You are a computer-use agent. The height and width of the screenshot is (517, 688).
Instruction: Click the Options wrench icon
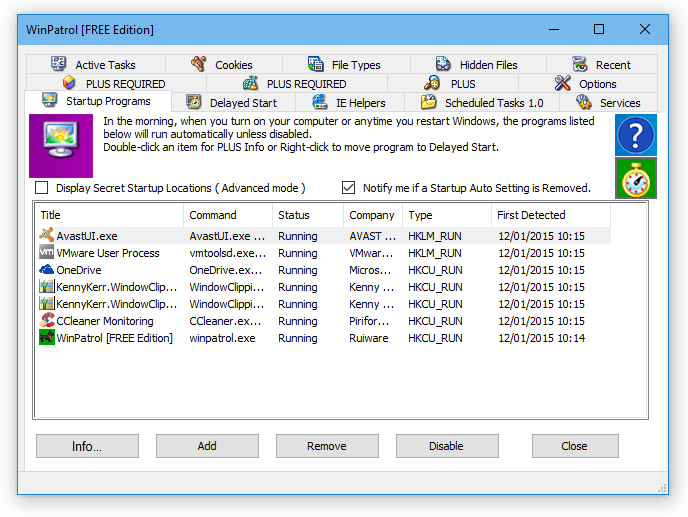pyautogui.click(x=563, y=83)
